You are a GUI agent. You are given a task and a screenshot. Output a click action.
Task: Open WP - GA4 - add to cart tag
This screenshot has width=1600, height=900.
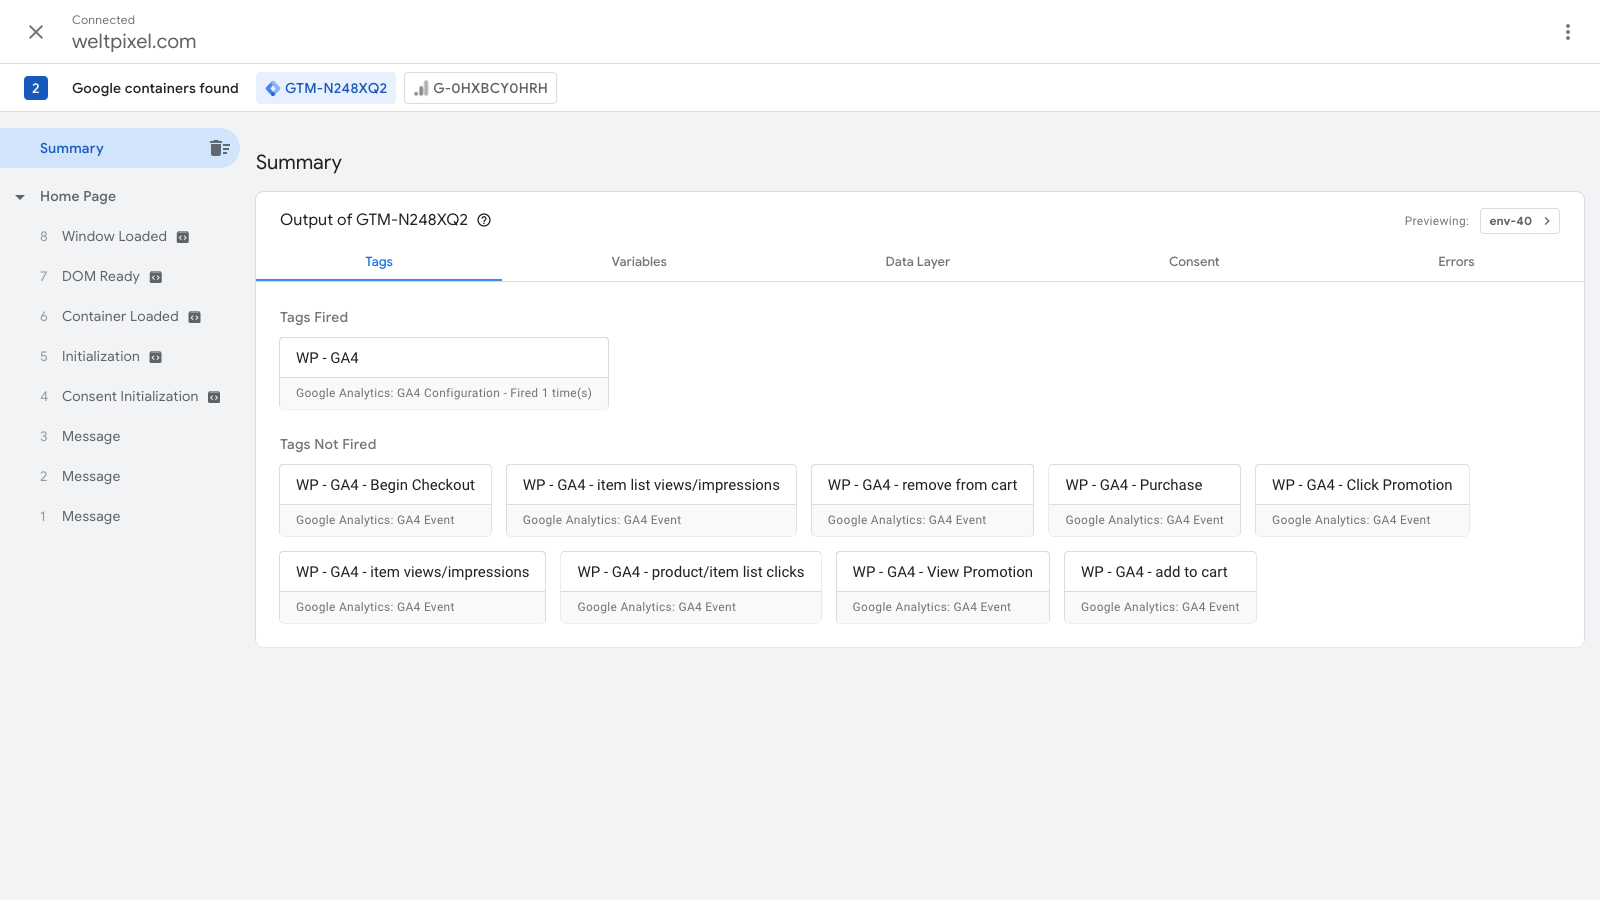pos(1160,587)
